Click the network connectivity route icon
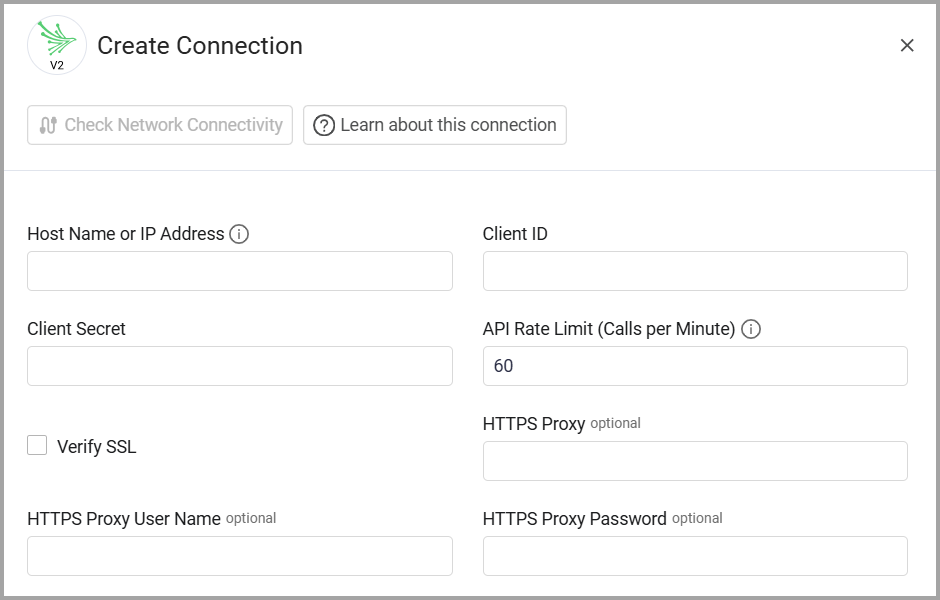This screenshot has width=940, height=600. (48, 125)
